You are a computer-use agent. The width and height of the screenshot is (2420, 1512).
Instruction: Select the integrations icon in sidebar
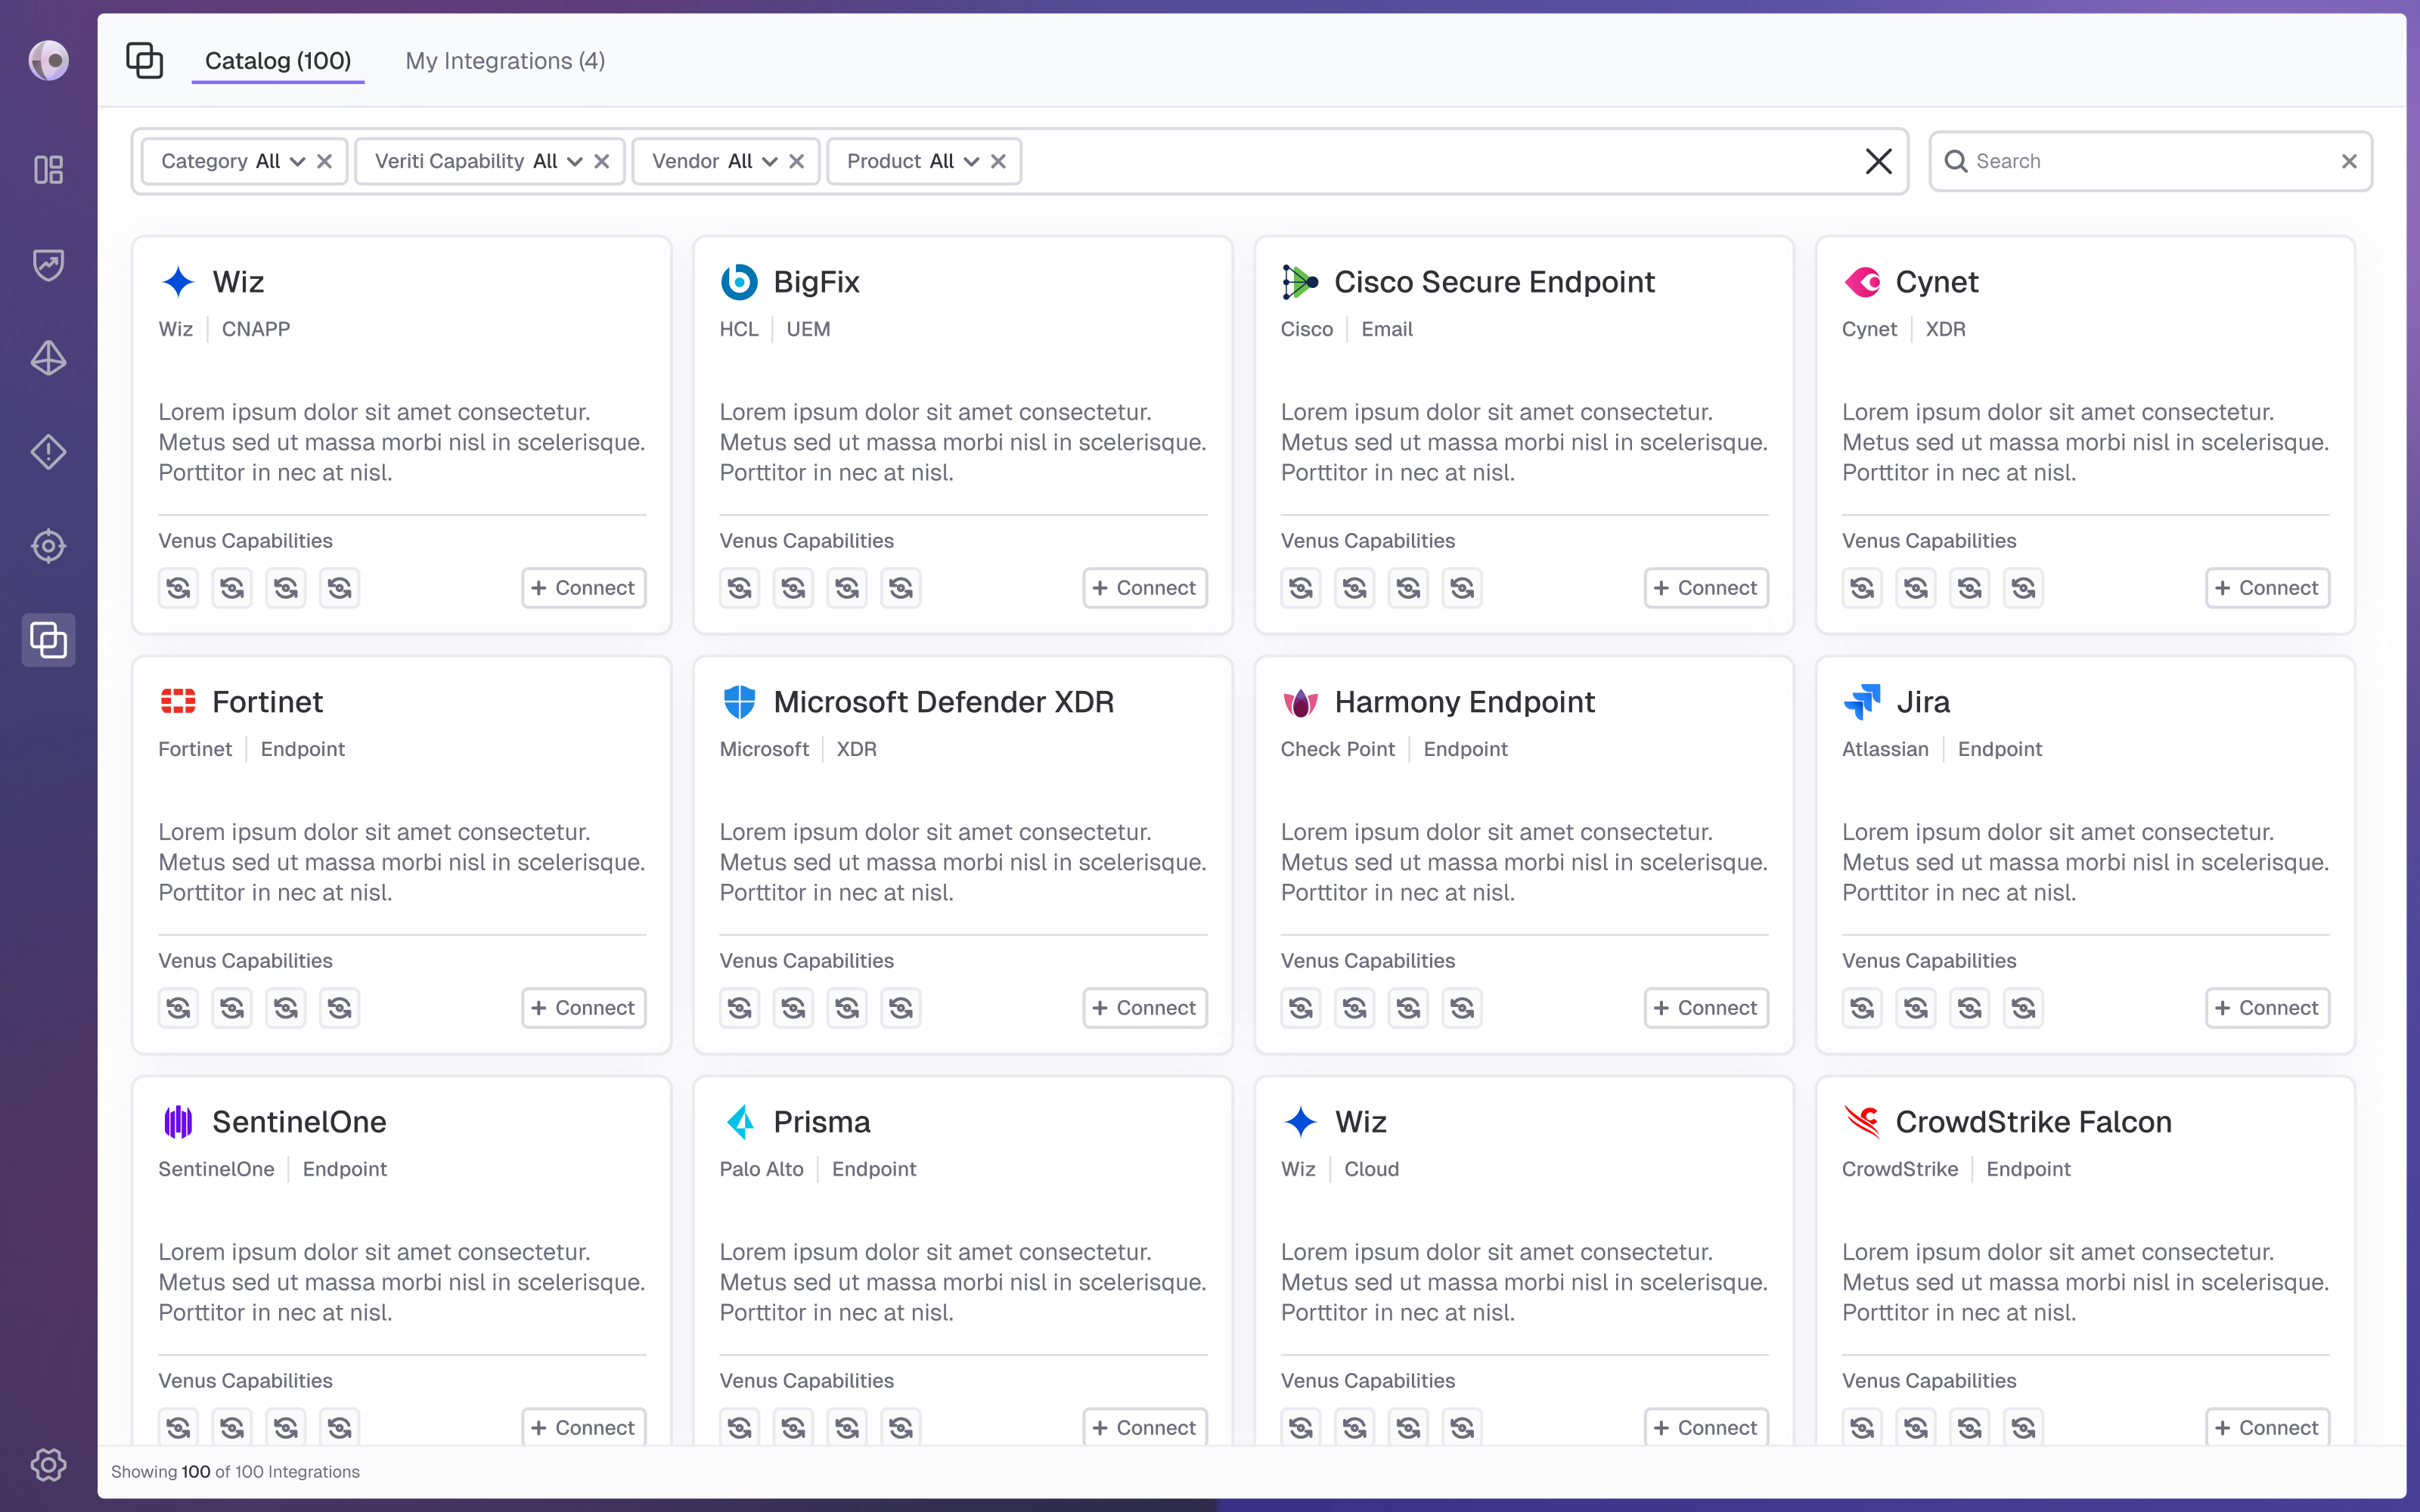[x=48, y=640]
